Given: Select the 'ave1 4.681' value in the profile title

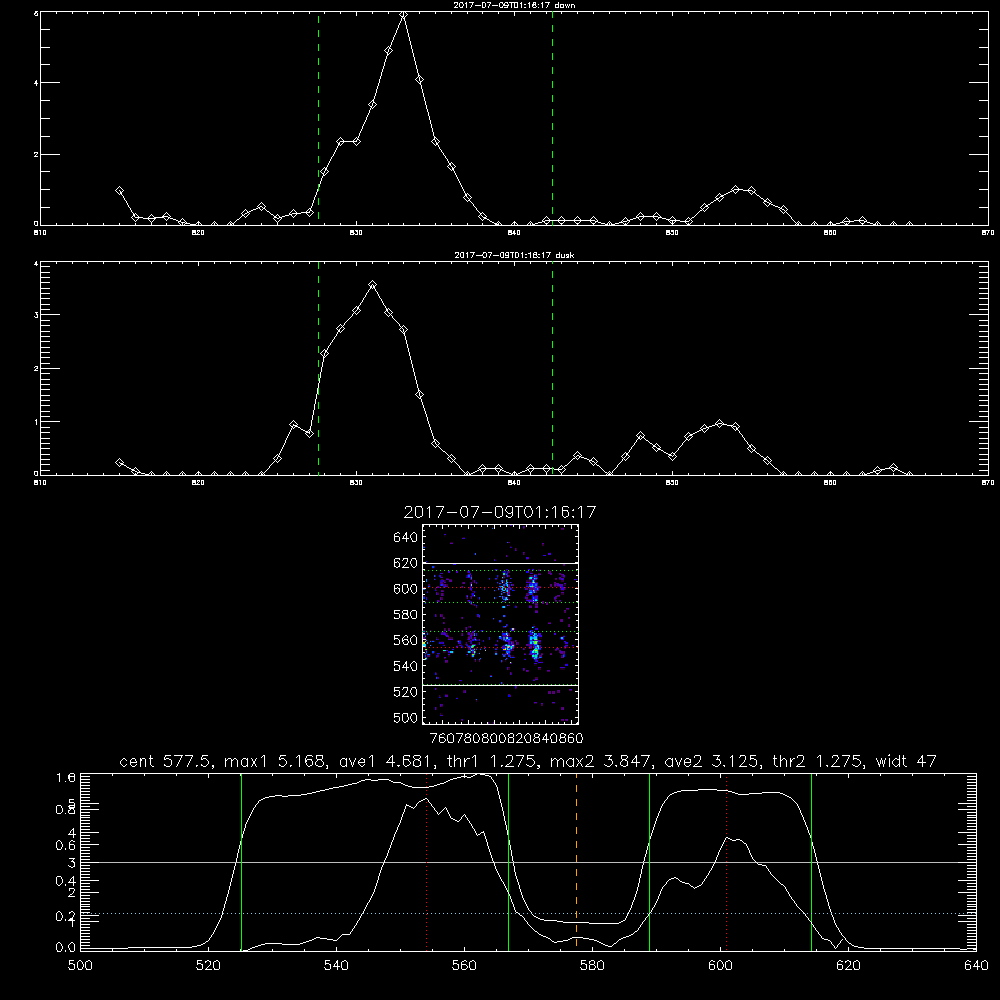Looking at the screenshot, I should click(x=387, y=761).
